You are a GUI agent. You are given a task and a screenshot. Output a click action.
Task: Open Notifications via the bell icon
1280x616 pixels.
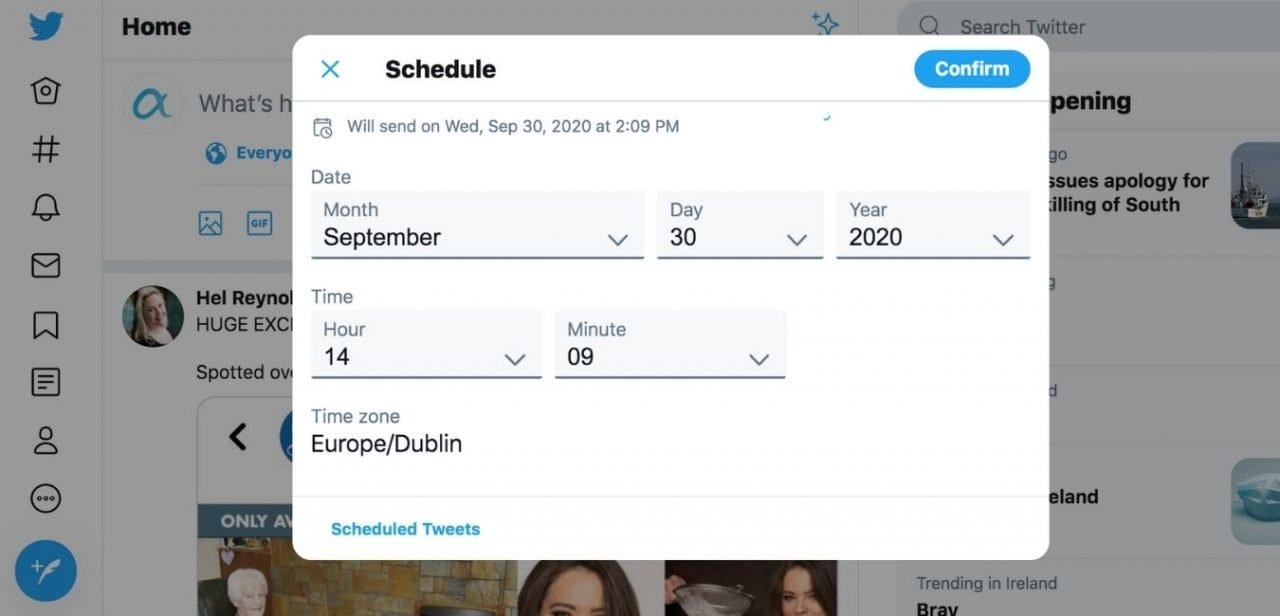(x=45, y=207)
